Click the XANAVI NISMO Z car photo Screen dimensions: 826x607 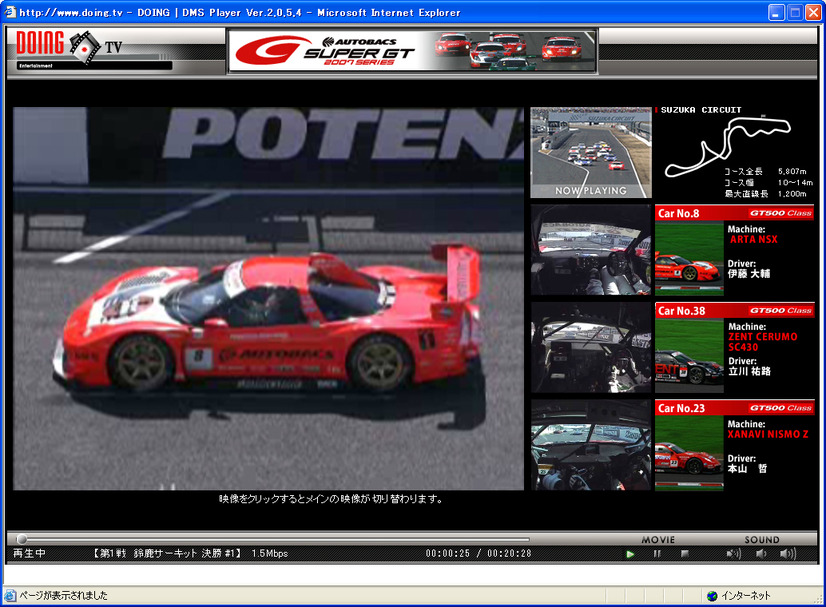point(689,453)
